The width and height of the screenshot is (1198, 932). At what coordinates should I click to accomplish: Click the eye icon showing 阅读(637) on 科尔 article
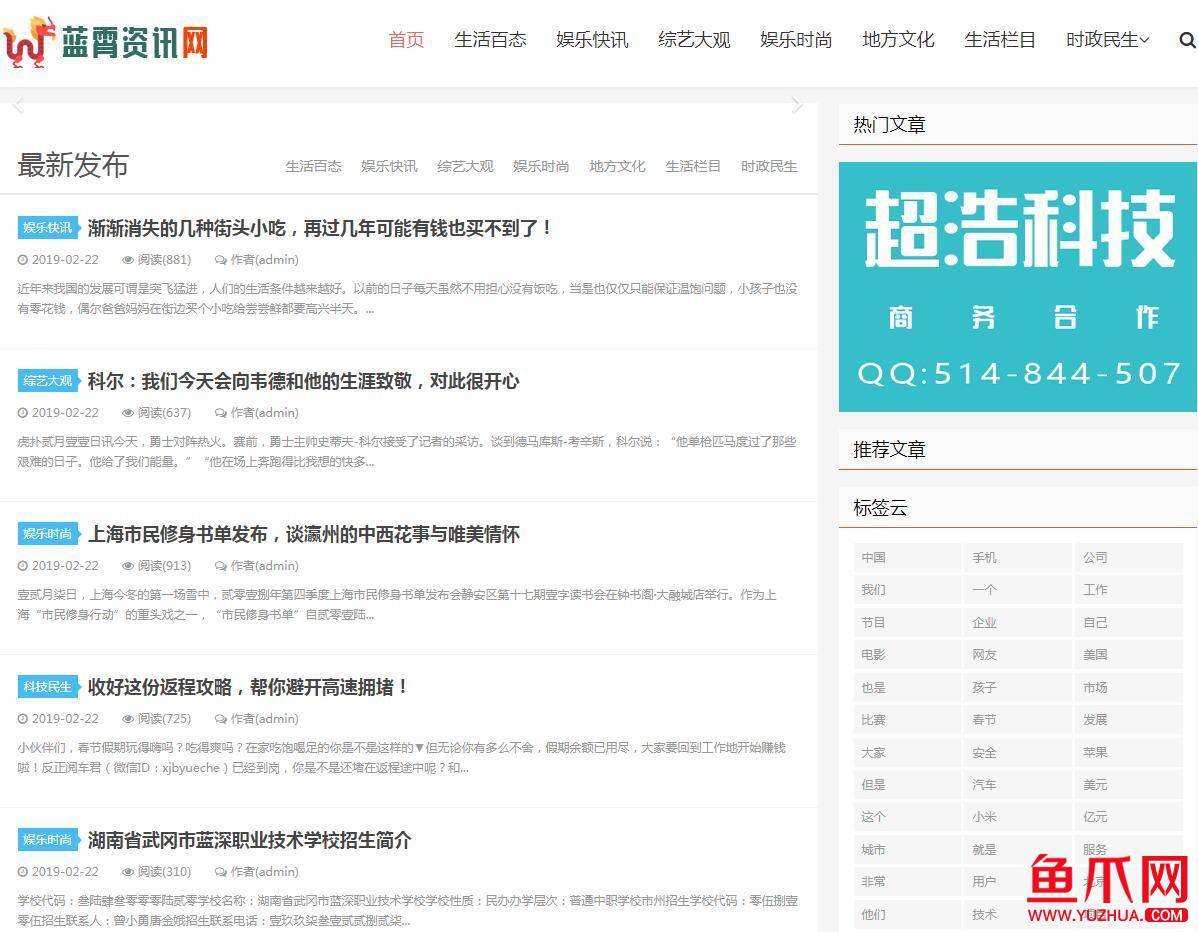pos(128,412)
